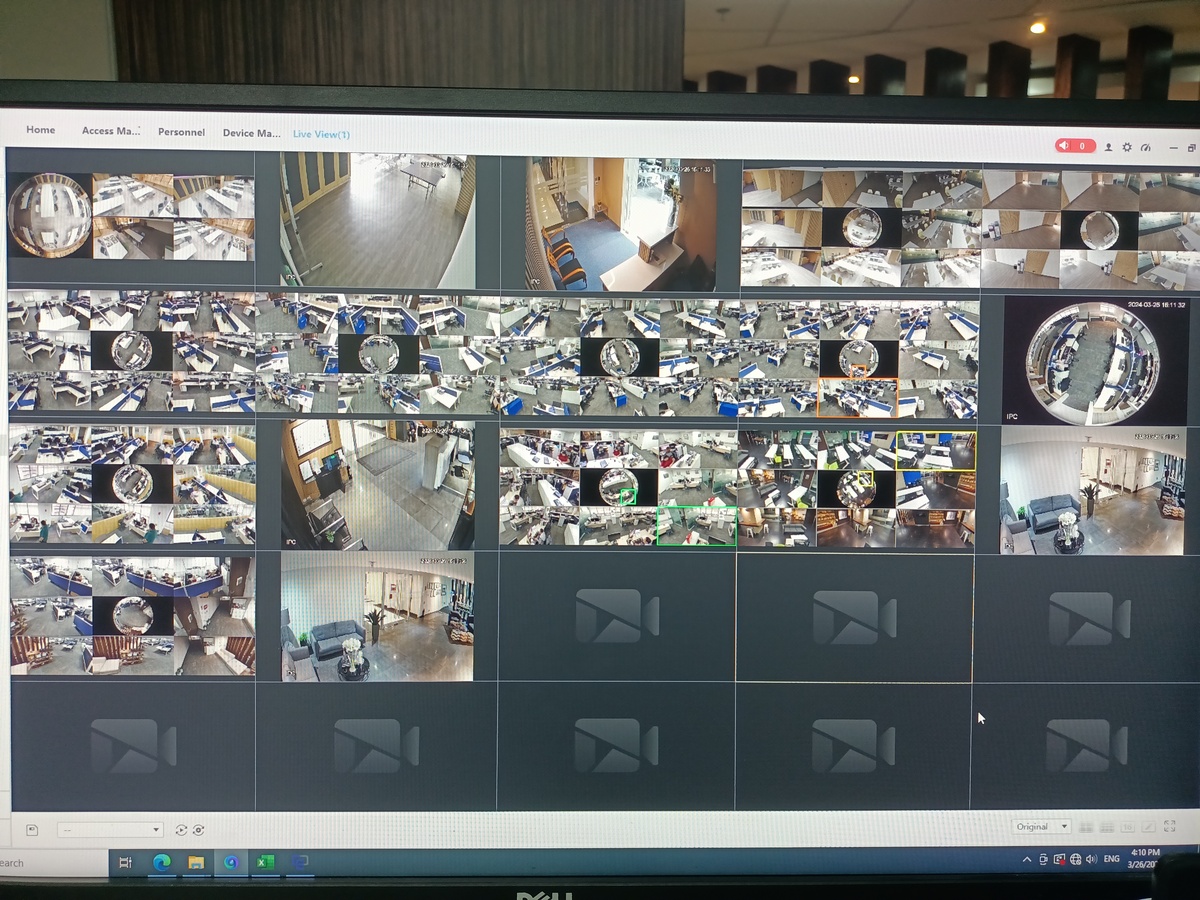Open settings via the gear icon
Screen dimensions: 1200x900
pyautogui.click(x=1127, y=147)
